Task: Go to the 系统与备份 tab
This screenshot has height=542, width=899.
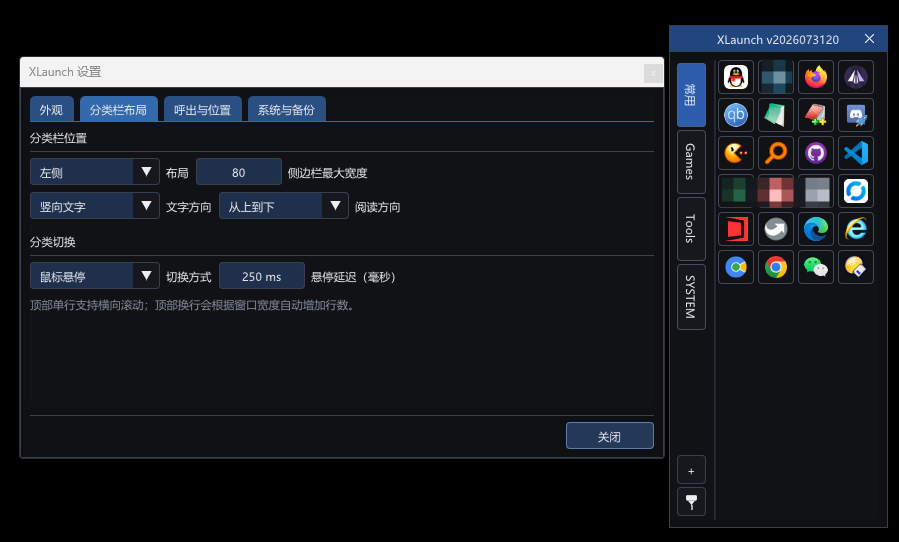Action: tap(286, 110)
